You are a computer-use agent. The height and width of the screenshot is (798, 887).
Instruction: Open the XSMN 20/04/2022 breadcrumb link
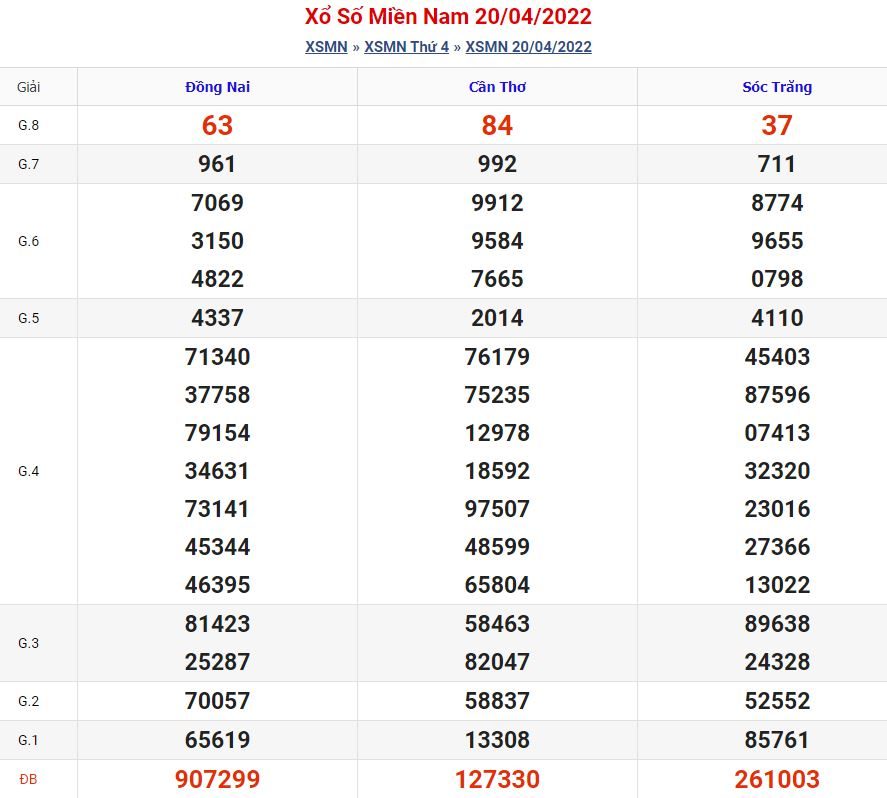[x=528, y=47]
